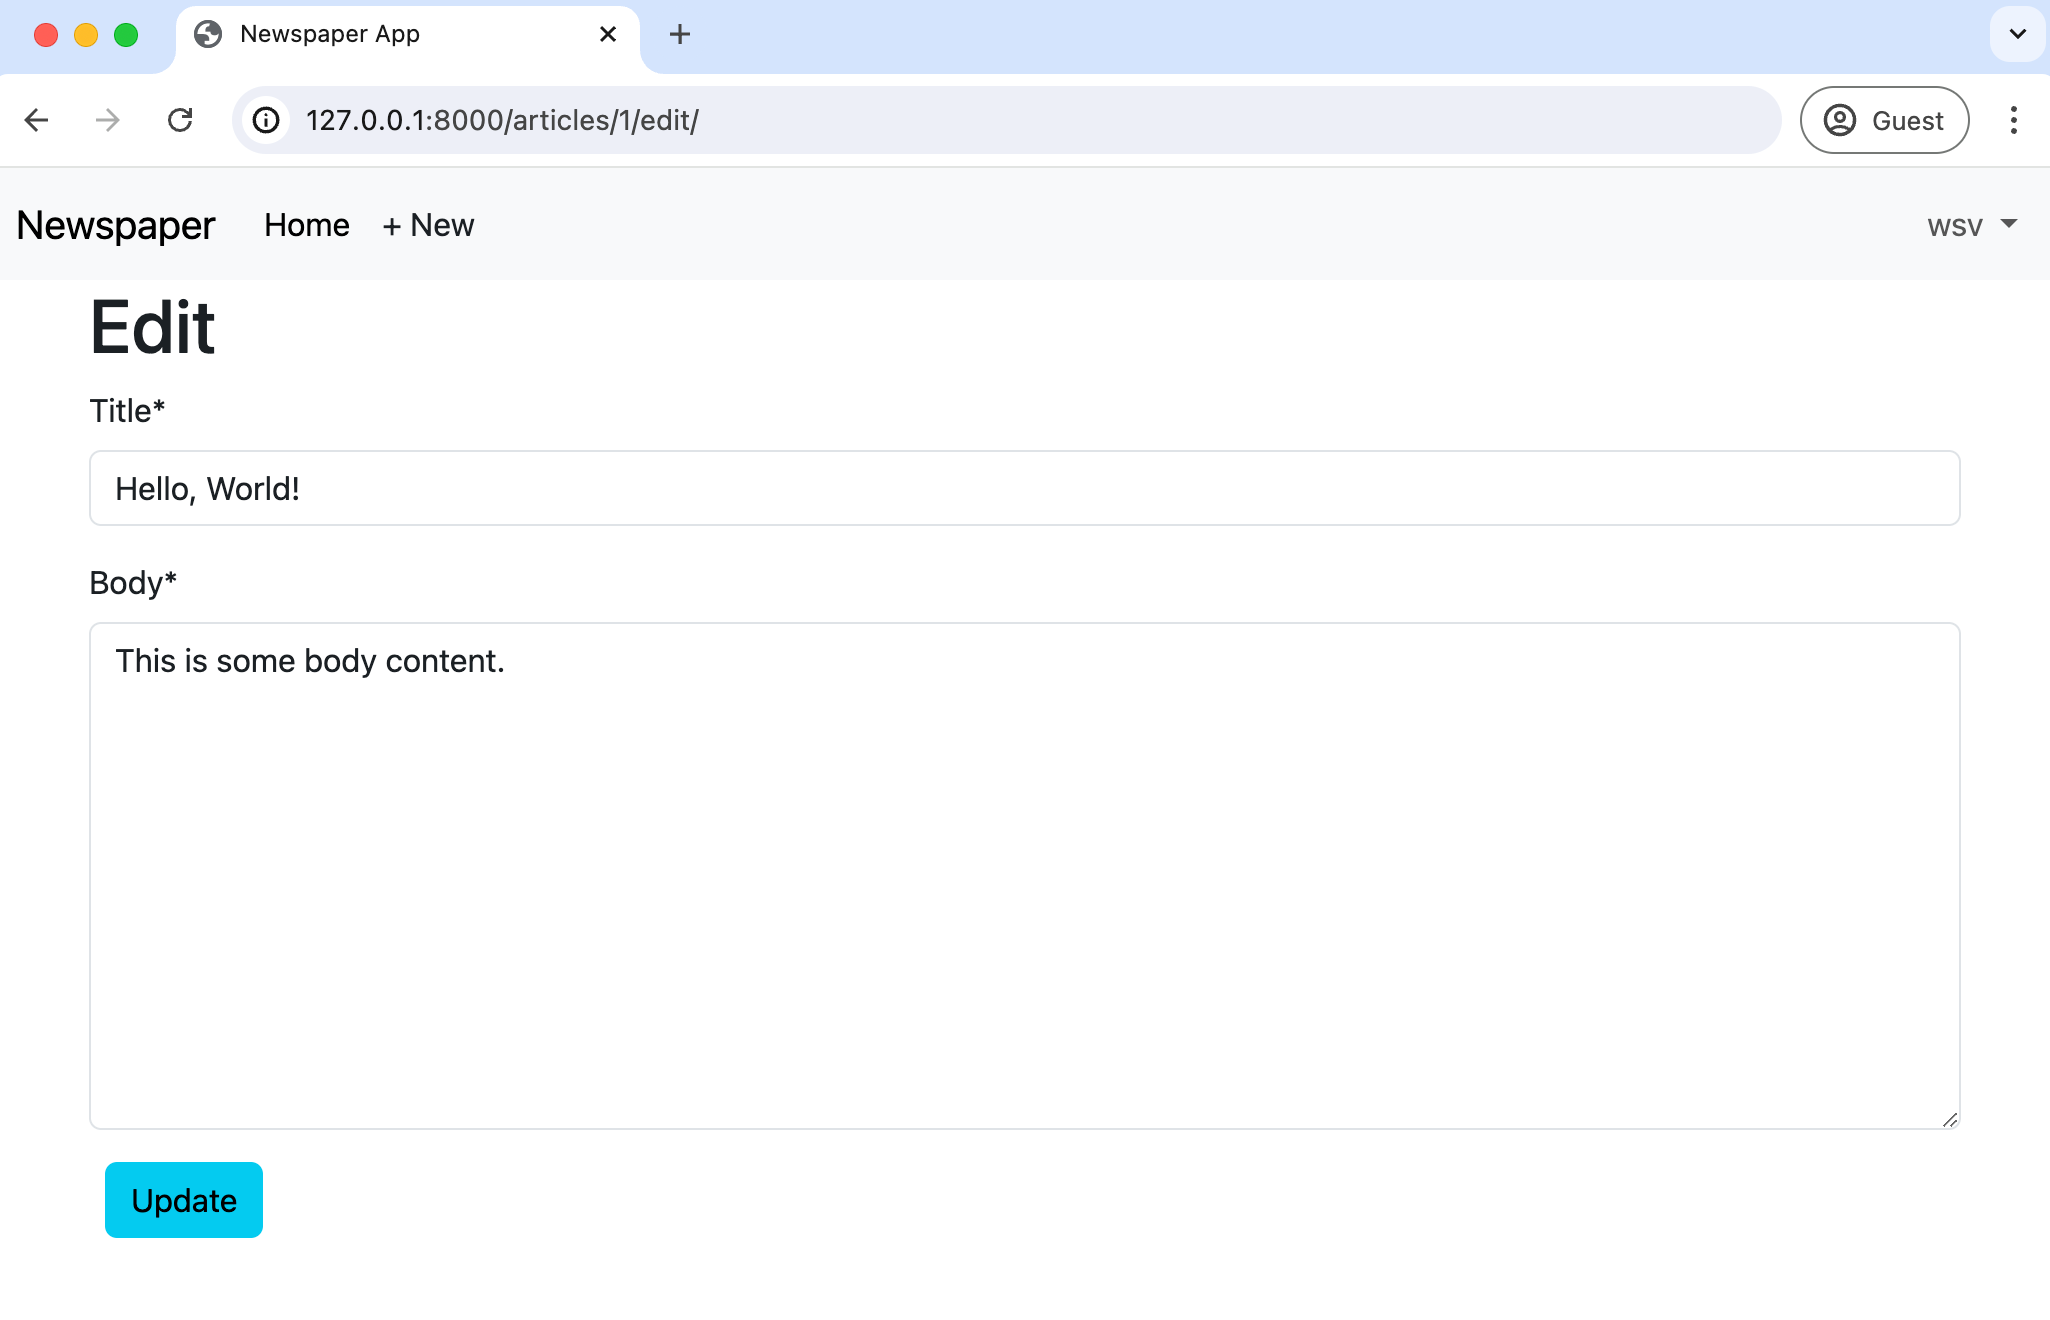Go back using the browser back arrow

click(37, 120)
